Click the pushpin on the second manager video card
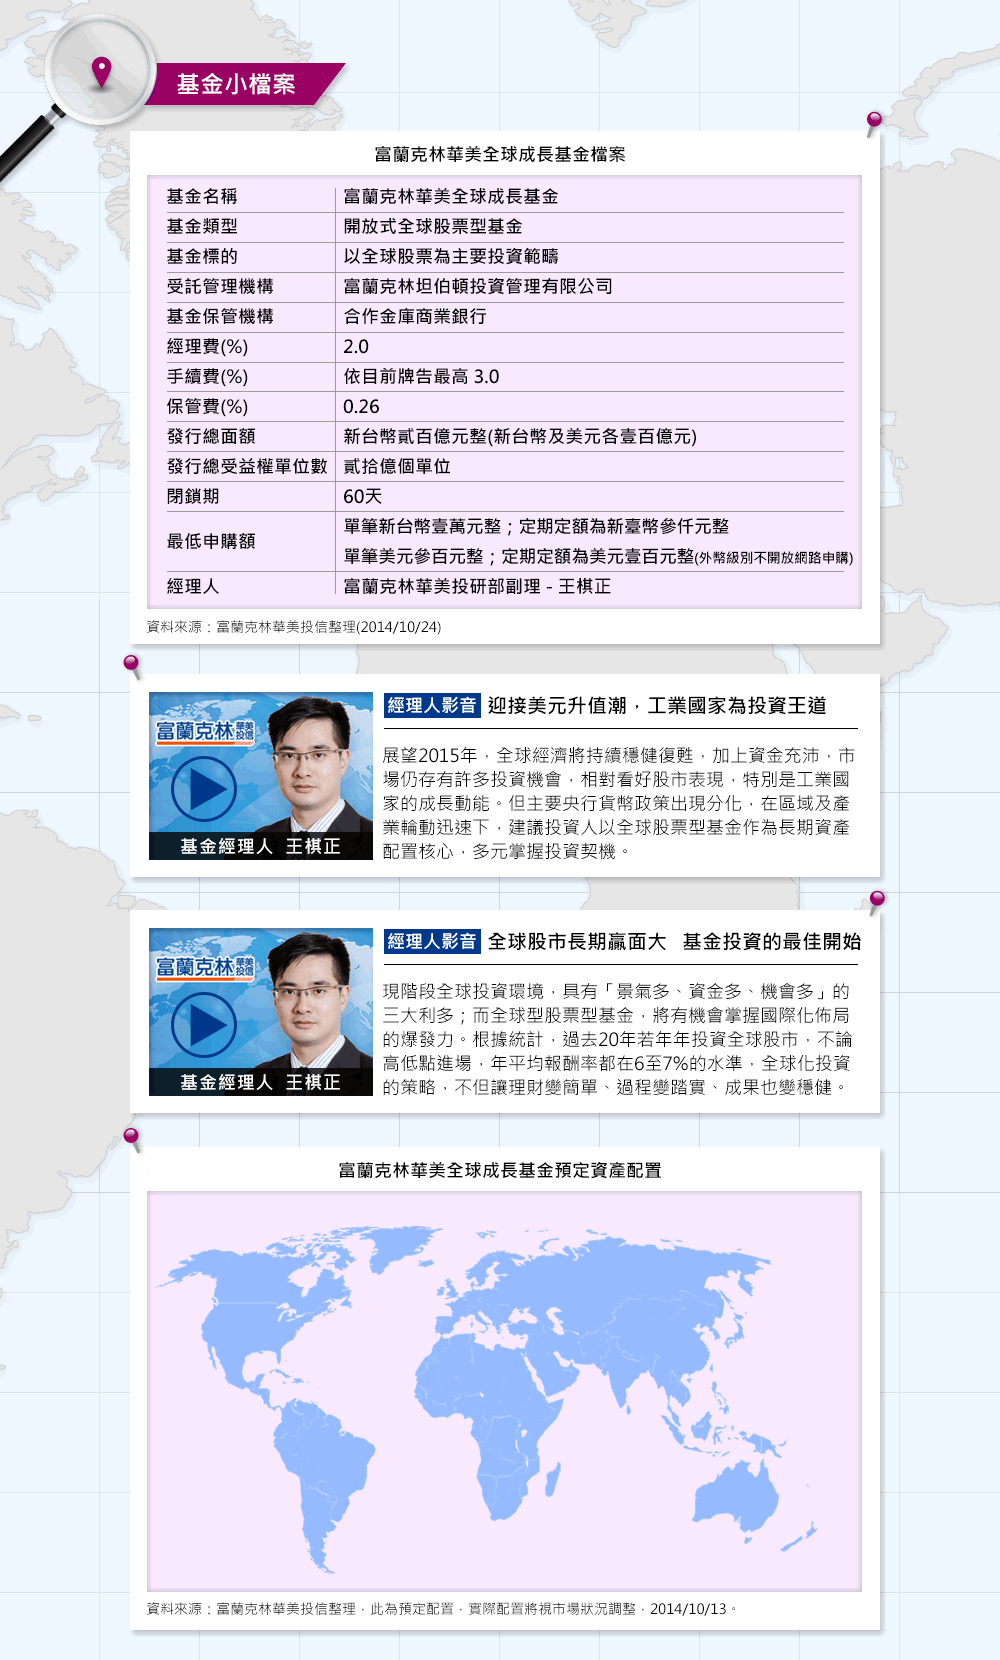The width and height of the screenshot is (1000, 1660). pos(877,900)
